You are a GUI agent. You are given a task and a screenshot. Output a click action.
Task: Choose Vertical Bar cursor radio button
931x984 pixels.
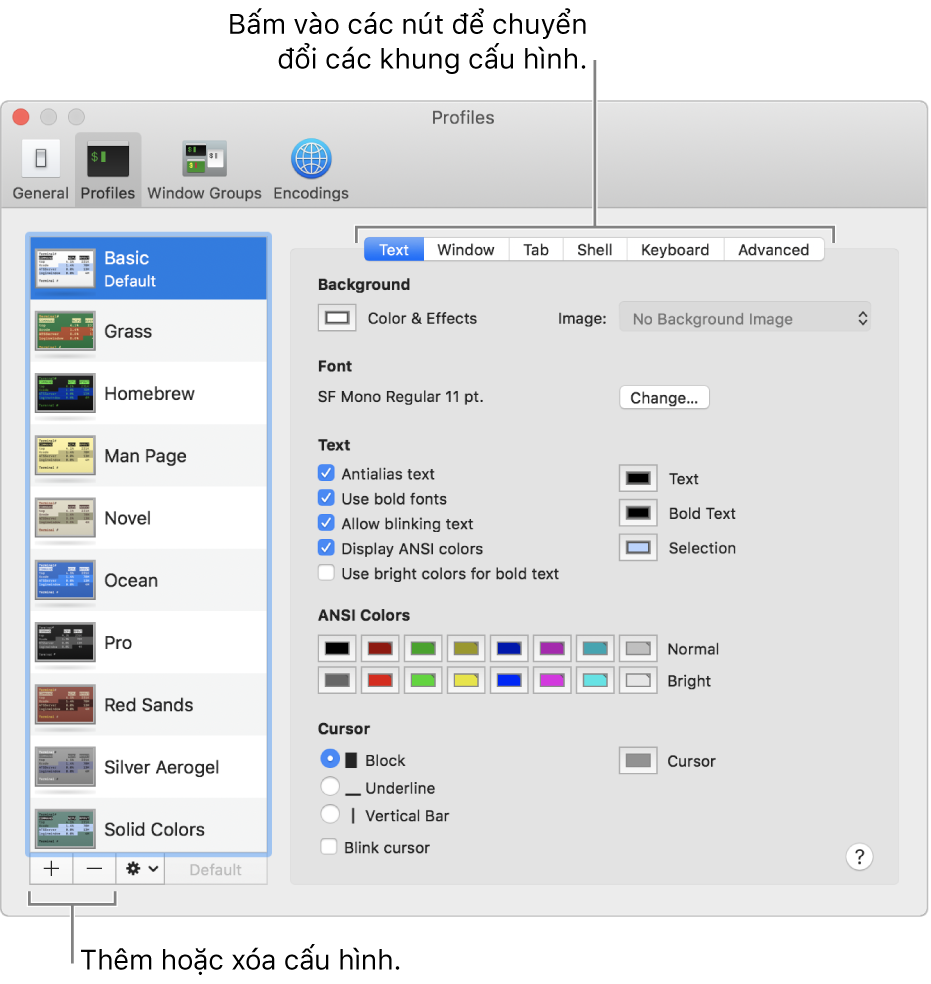pyautogui.click(x=330, y=814)
